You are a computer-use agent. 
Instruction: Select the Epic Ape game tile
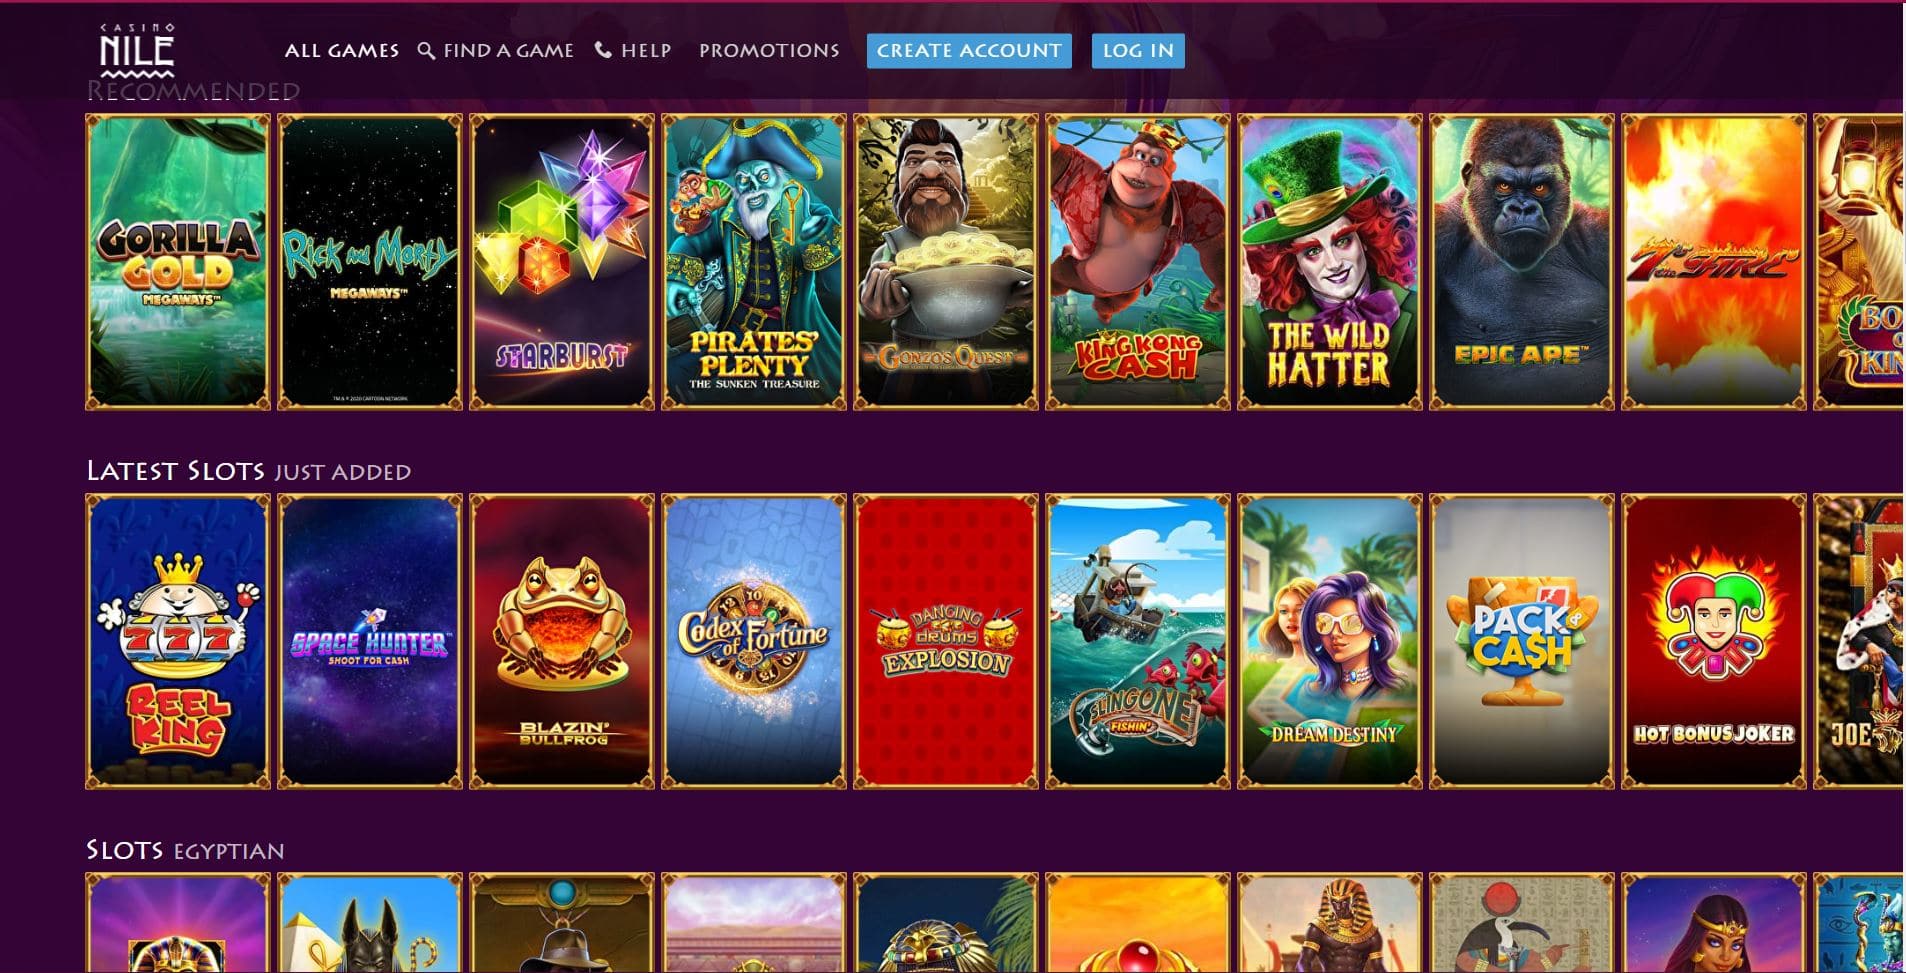point(1522,262)
